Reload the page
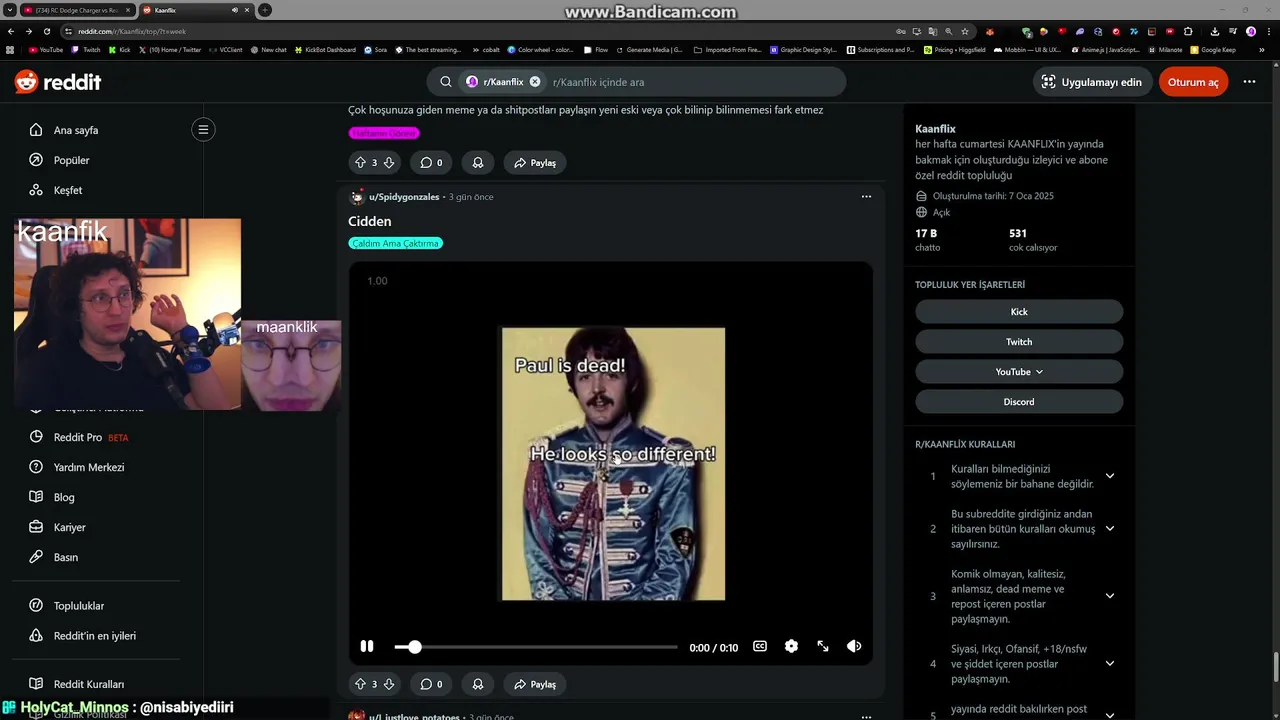Viewport: 1280px width, 720px height. tap(45, 31)
